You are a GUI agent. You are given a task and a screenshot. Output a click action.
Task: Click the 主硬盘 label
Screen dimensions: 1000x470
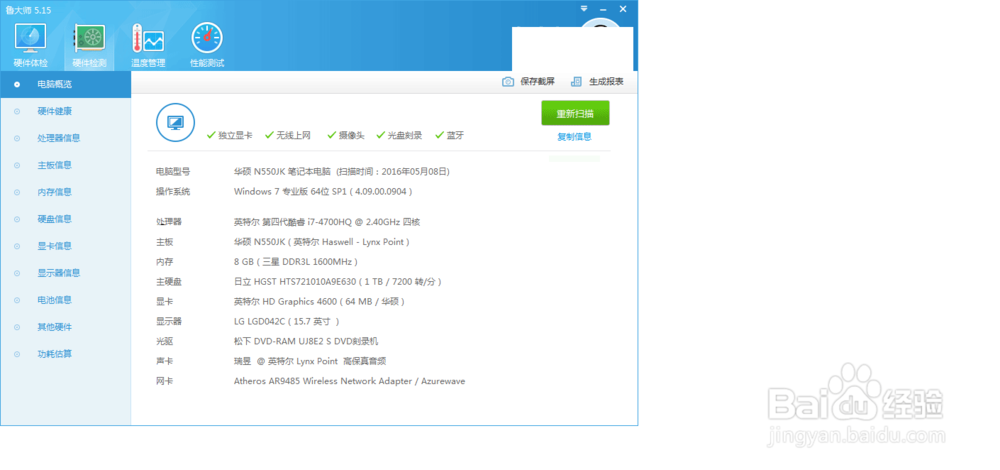(x=169, y=282)
